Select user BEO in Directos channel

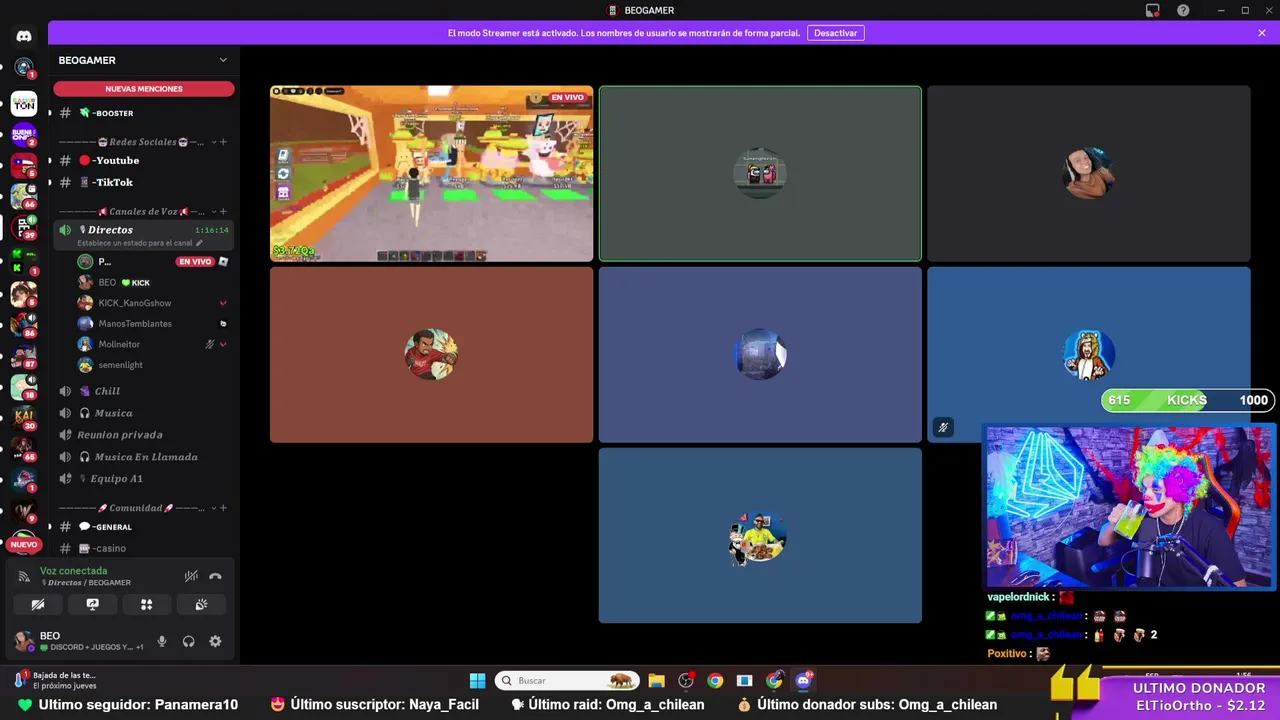153,282
